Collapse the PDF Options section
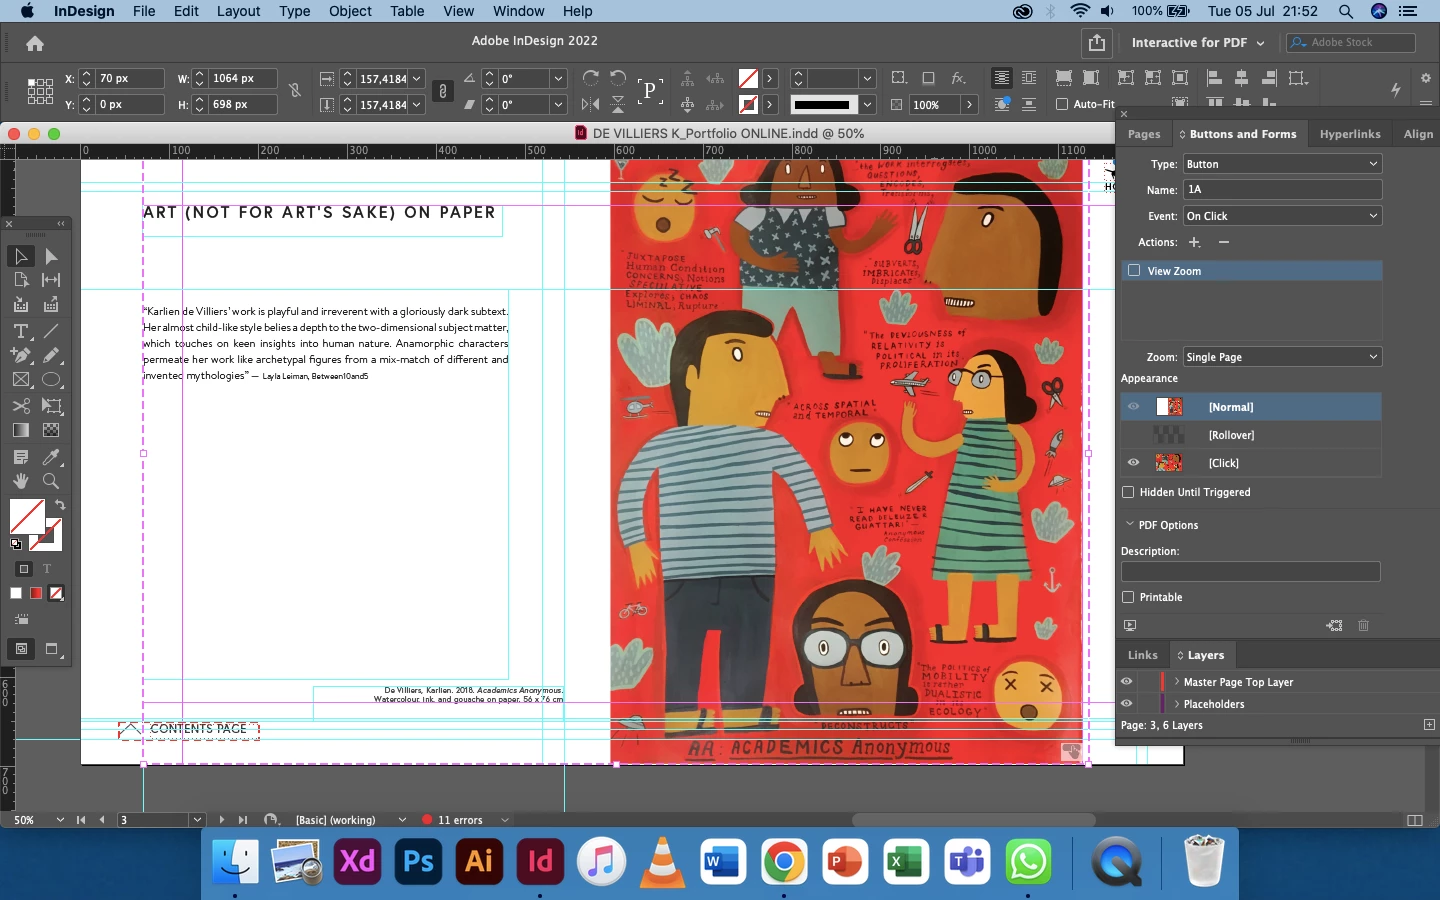Viewport: 1440px width, 900px height. click(1130, 525)
